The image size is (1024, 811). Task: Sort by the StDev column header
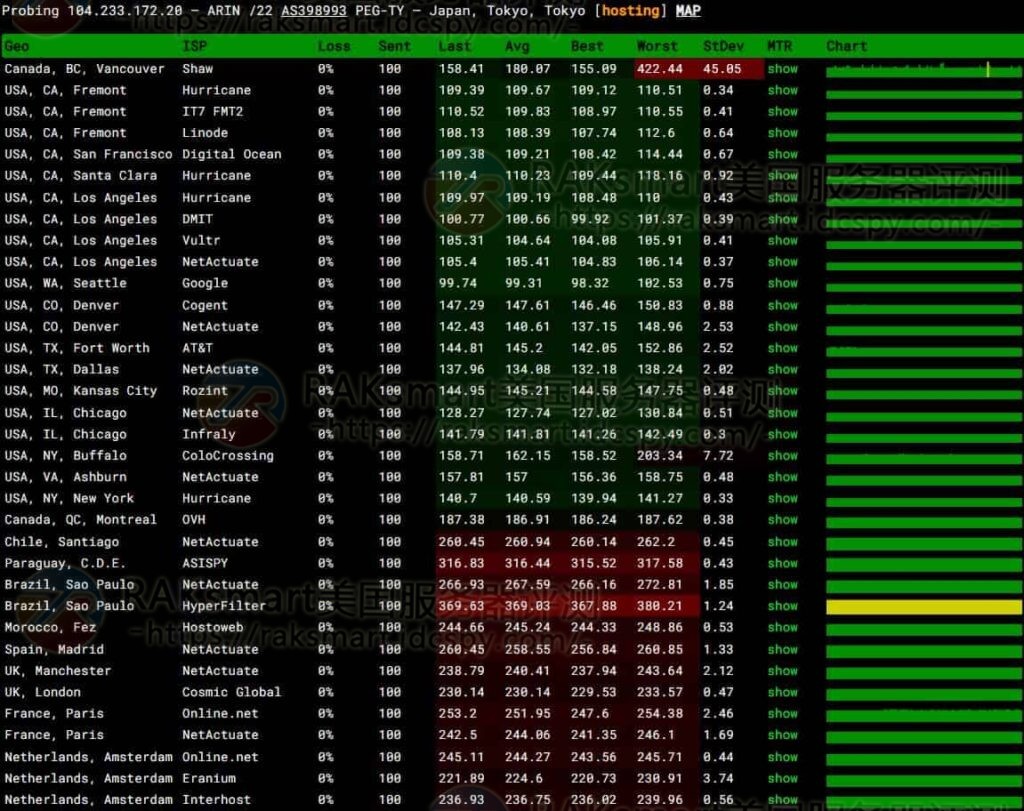coord(723,46)
